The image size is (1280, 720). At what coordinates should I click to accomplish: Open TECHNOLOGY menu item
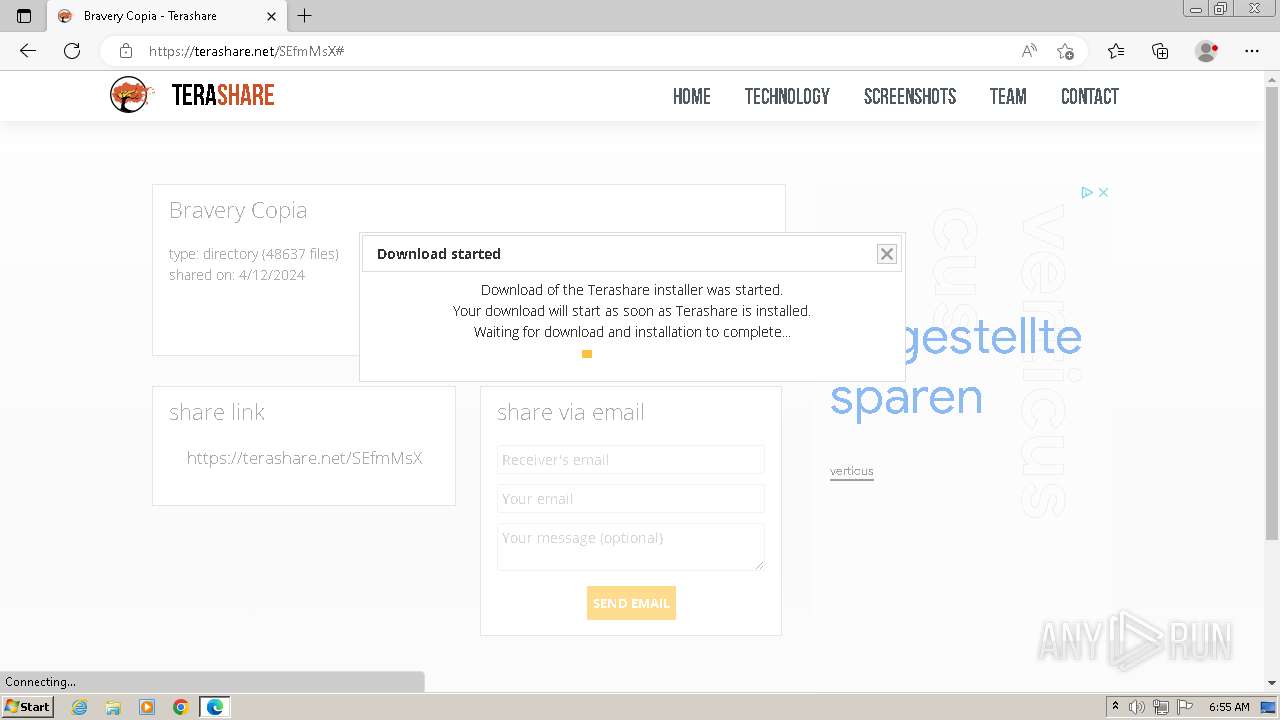[x=787, y=96]
